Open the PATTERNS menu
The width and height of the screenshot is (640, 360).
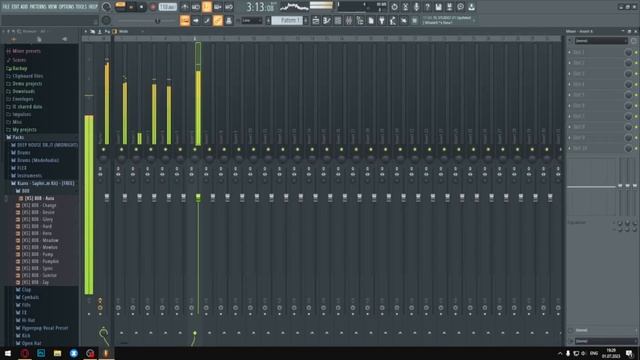click(x=38, y=7)
